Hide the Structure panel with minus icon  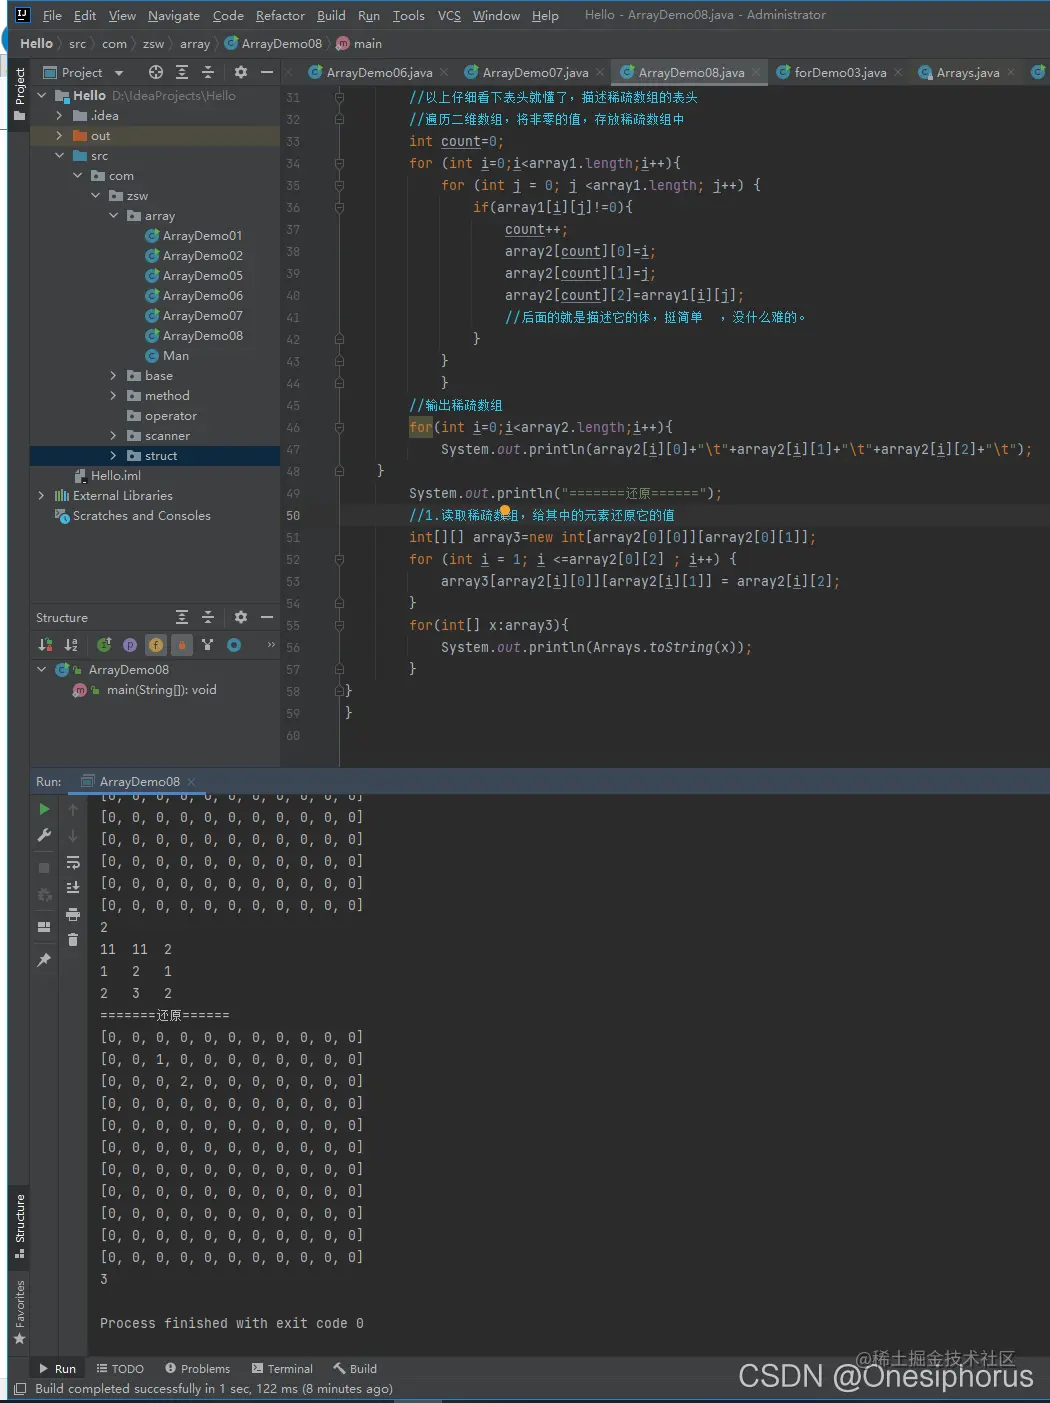pyautogui.click(x=267, y=617)
